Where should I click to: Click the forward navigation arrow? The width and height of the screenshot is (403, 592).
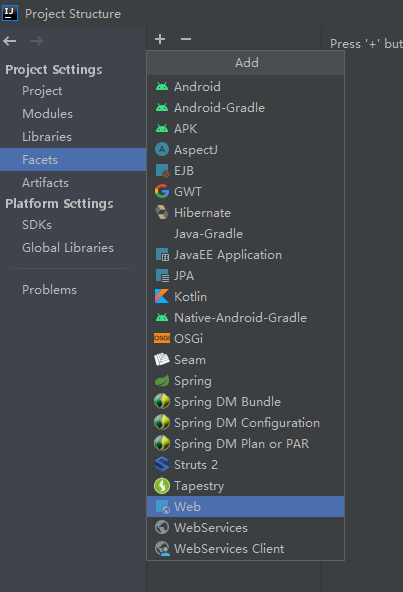point(36,41)
